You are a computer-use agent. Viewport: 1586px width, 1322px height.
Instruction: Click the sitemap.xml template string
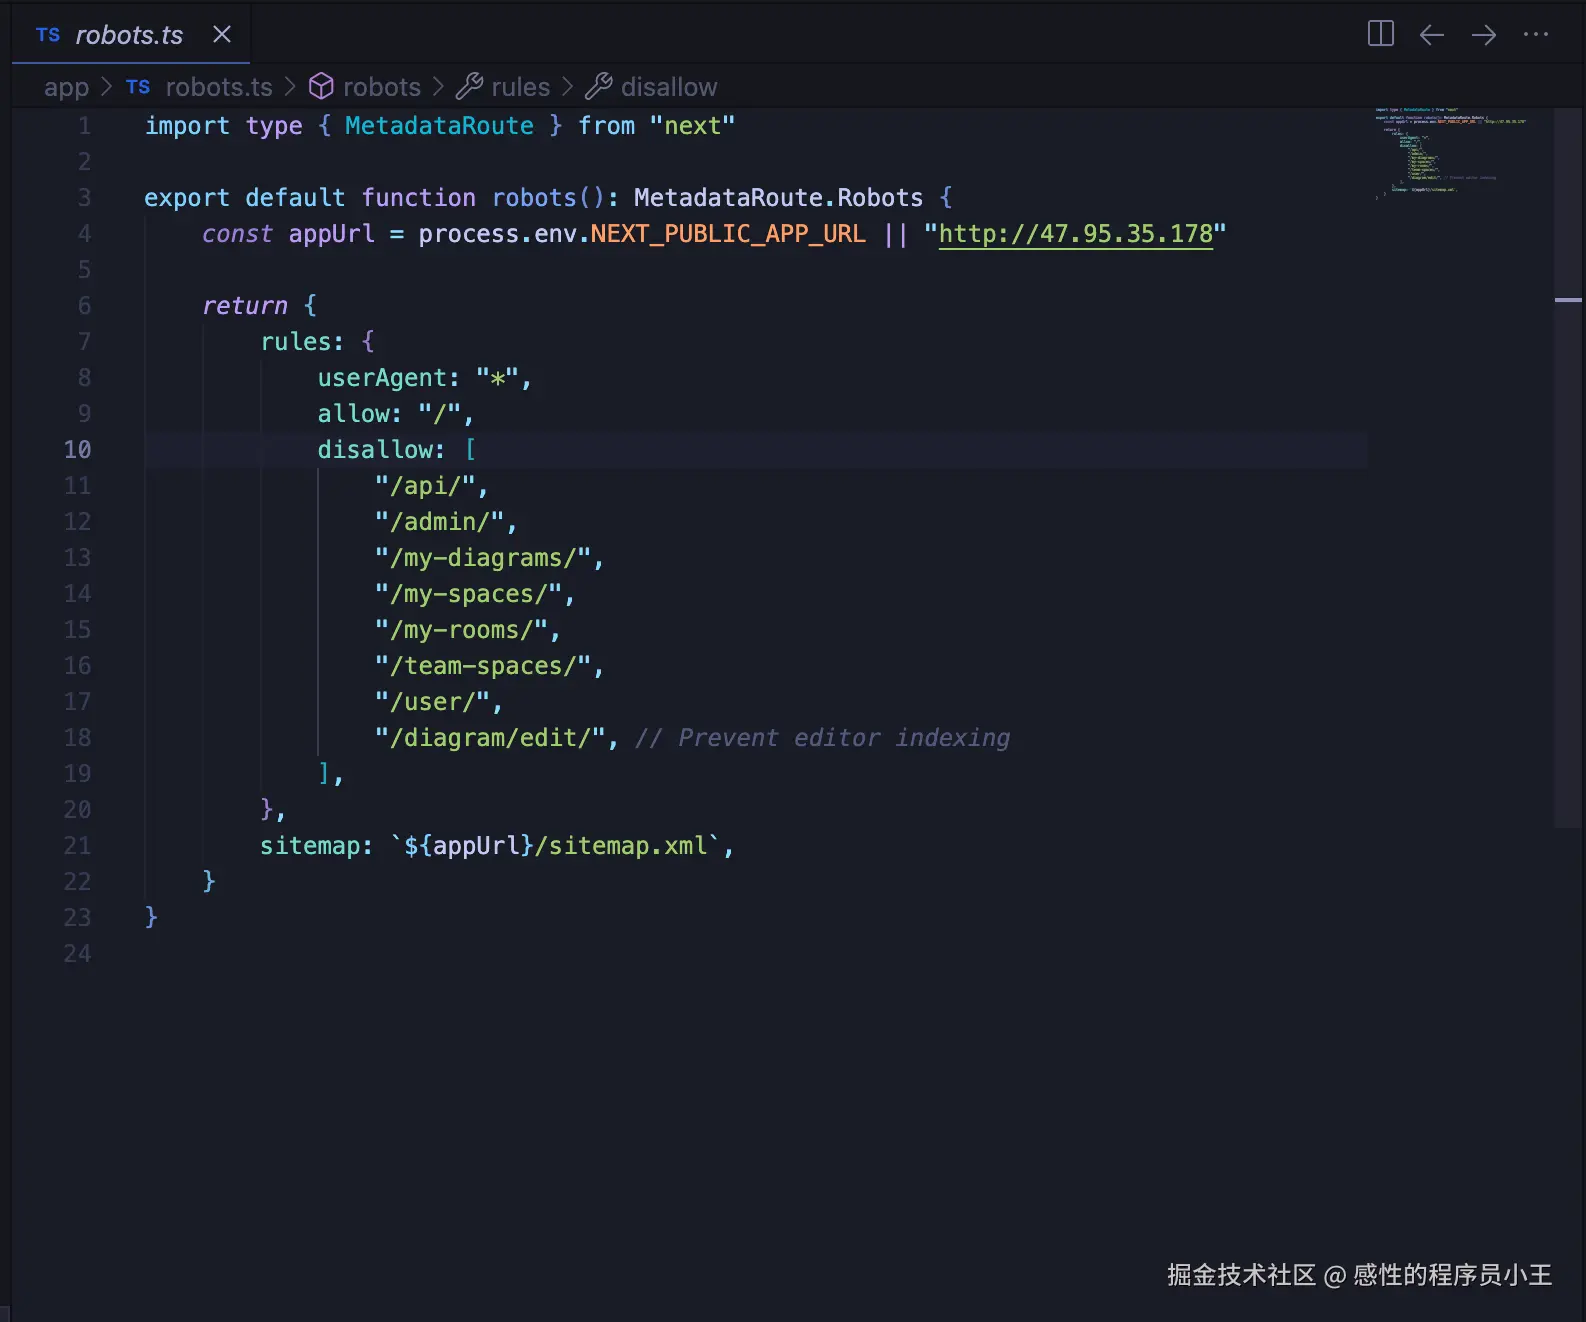click(555, 846)
